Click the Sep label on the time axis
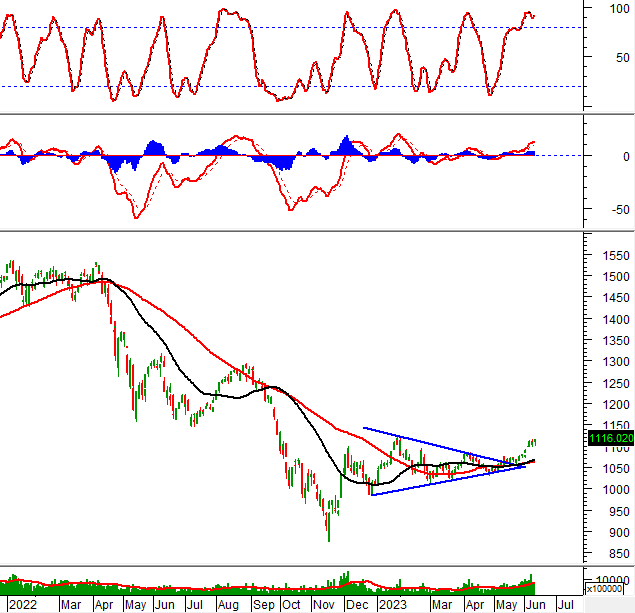Image resolution: width=635 pixels, height=613 pixels. click(x=263, y=604)
